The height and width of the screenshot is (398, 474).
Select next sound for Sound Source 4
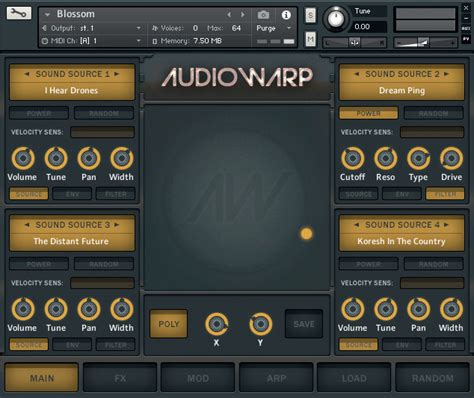446,225
